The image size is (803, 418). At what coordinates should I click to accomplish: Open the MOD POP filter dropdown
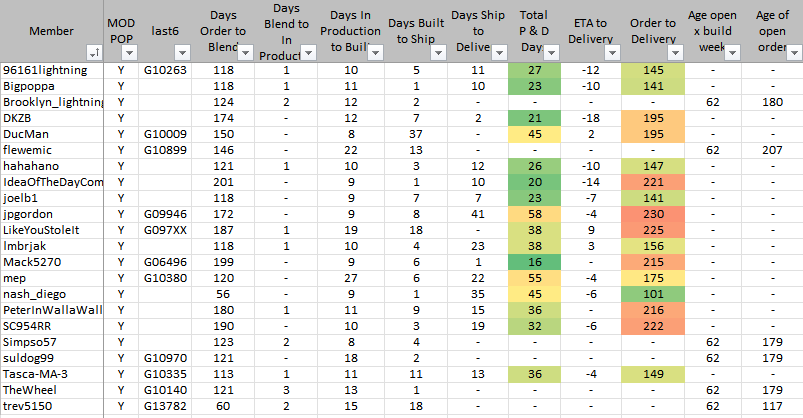coord(127,52)
